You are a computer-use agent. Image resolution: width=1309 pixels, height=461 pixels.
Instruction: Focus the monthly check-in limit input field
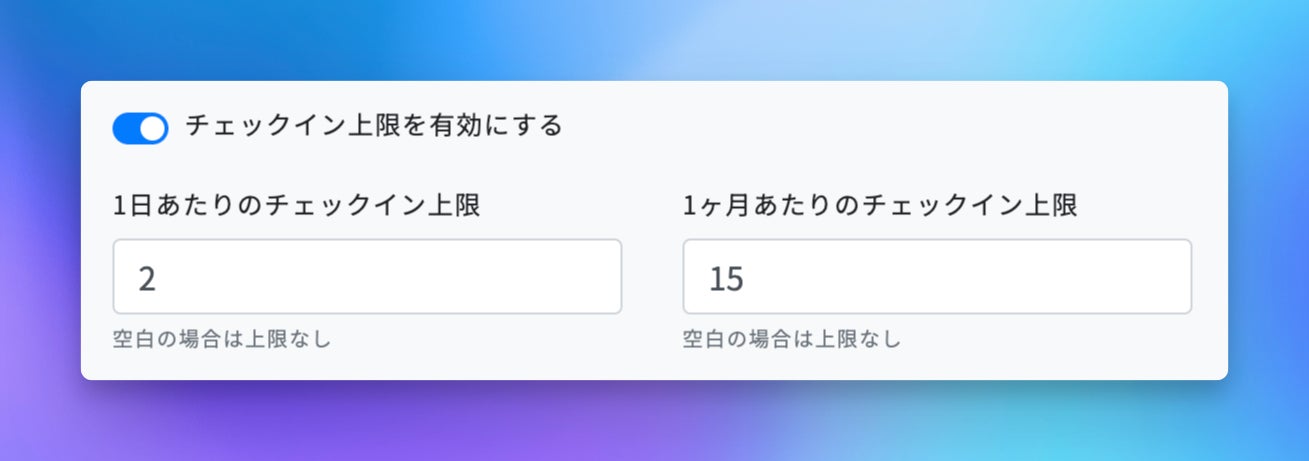coord(937,277)
